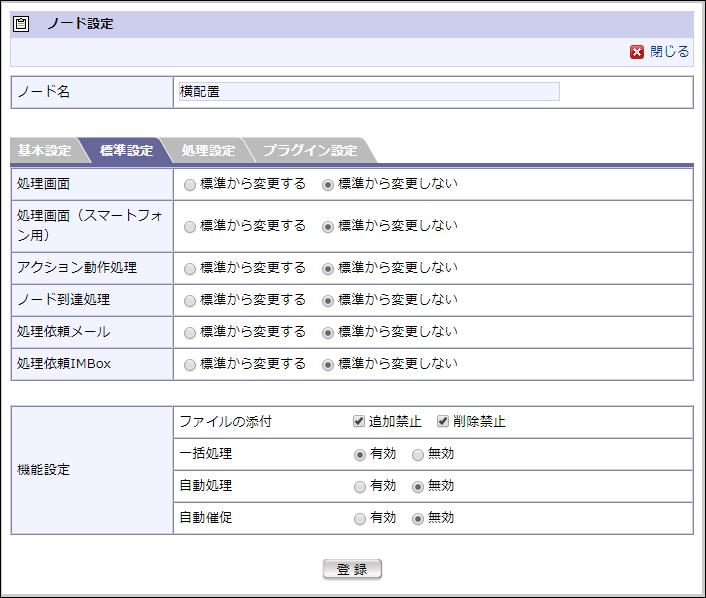Open the 処理設定 tab
Image resolution: width=706 pixels, height=598 pixels.
208,150
